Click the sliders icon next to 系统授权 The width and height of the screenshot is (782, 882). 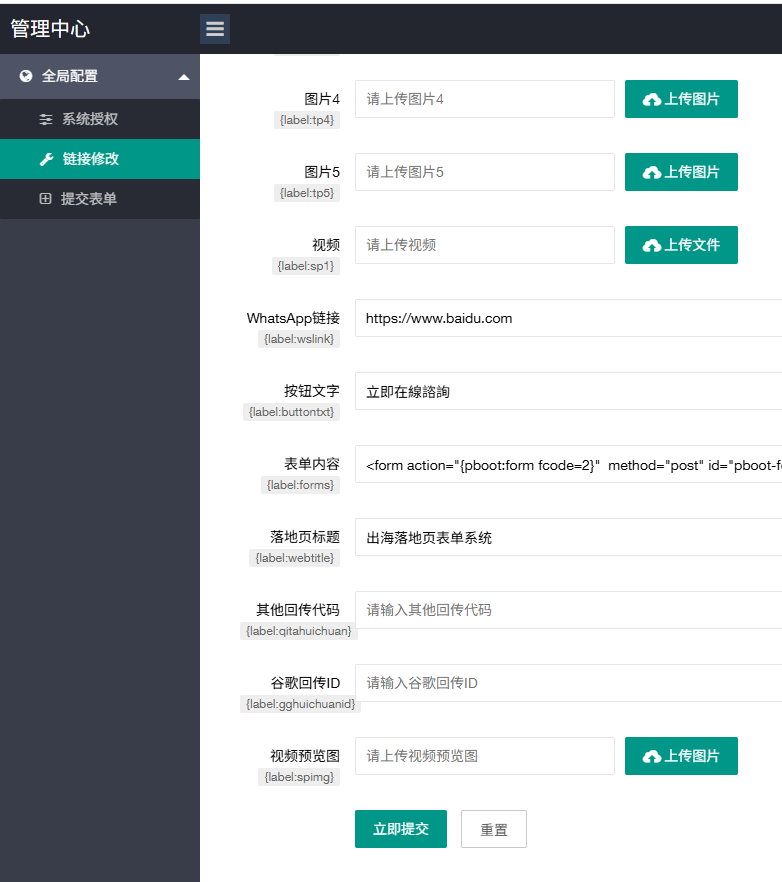(45, 119)
